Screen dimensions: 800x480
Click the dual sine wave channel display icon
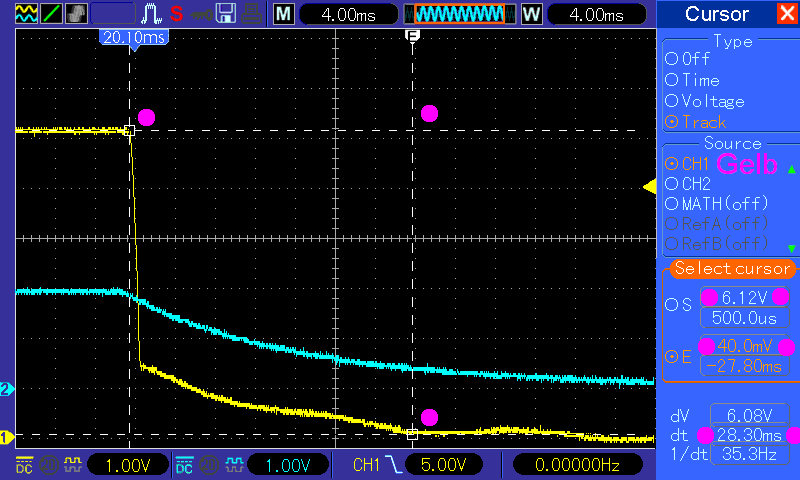[26, 13]
